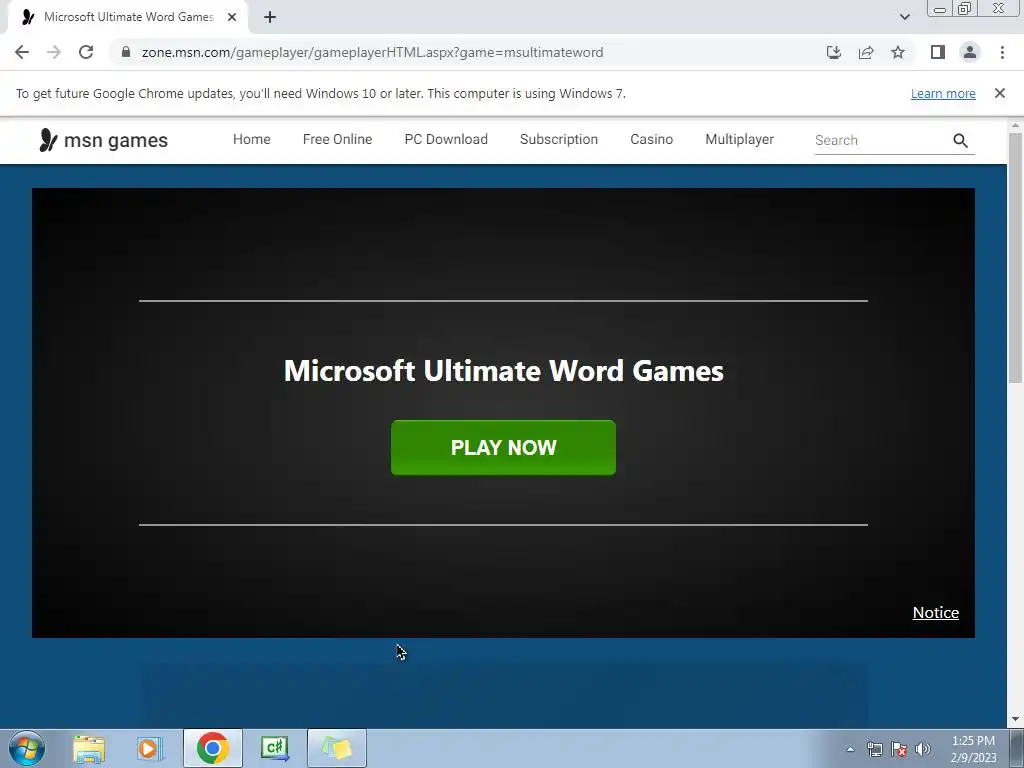
Task: Close the Microsoft Ultimate Word Games tab
Action: [x=232, y=18]
